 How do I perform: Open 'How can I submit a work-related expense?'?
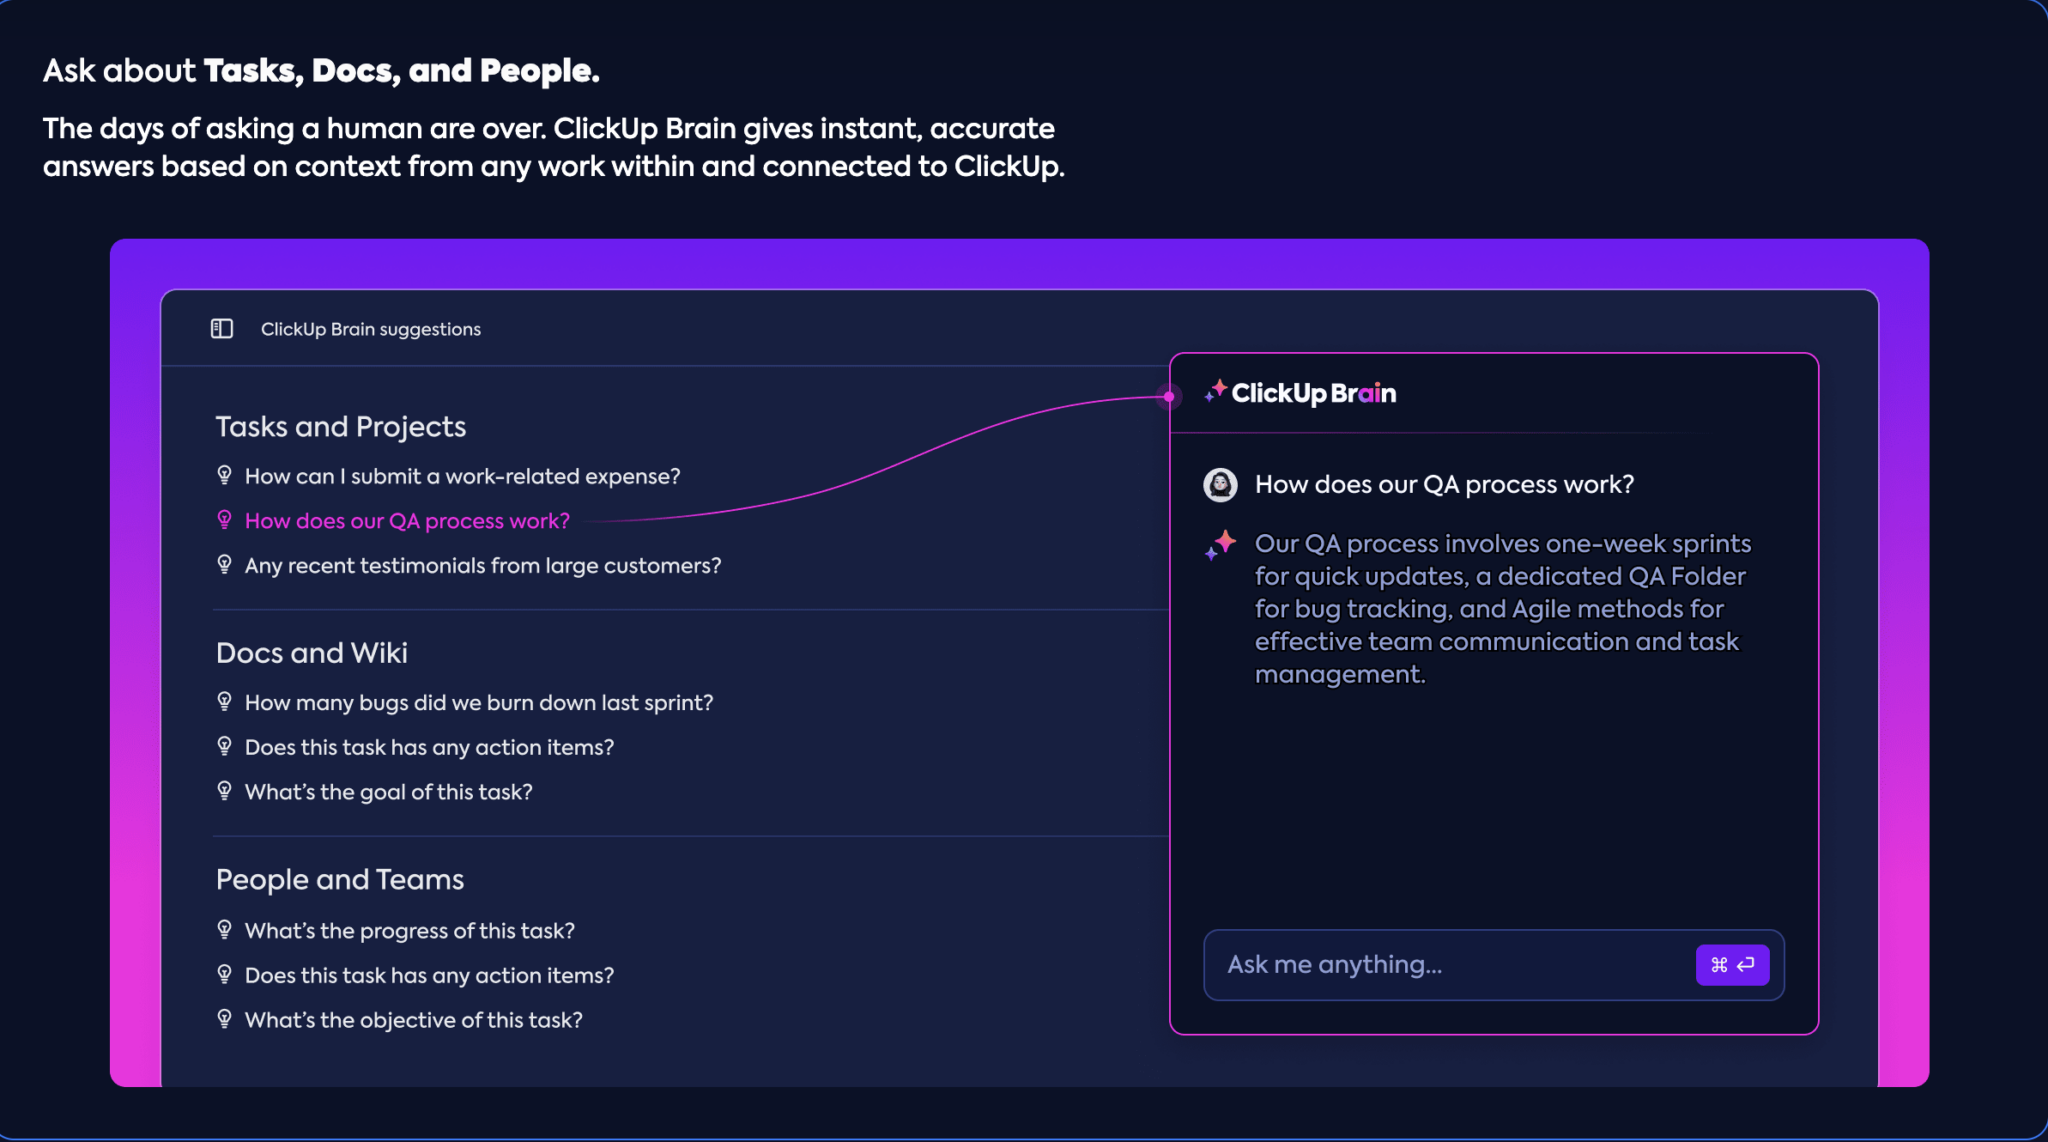coord(463,476)
